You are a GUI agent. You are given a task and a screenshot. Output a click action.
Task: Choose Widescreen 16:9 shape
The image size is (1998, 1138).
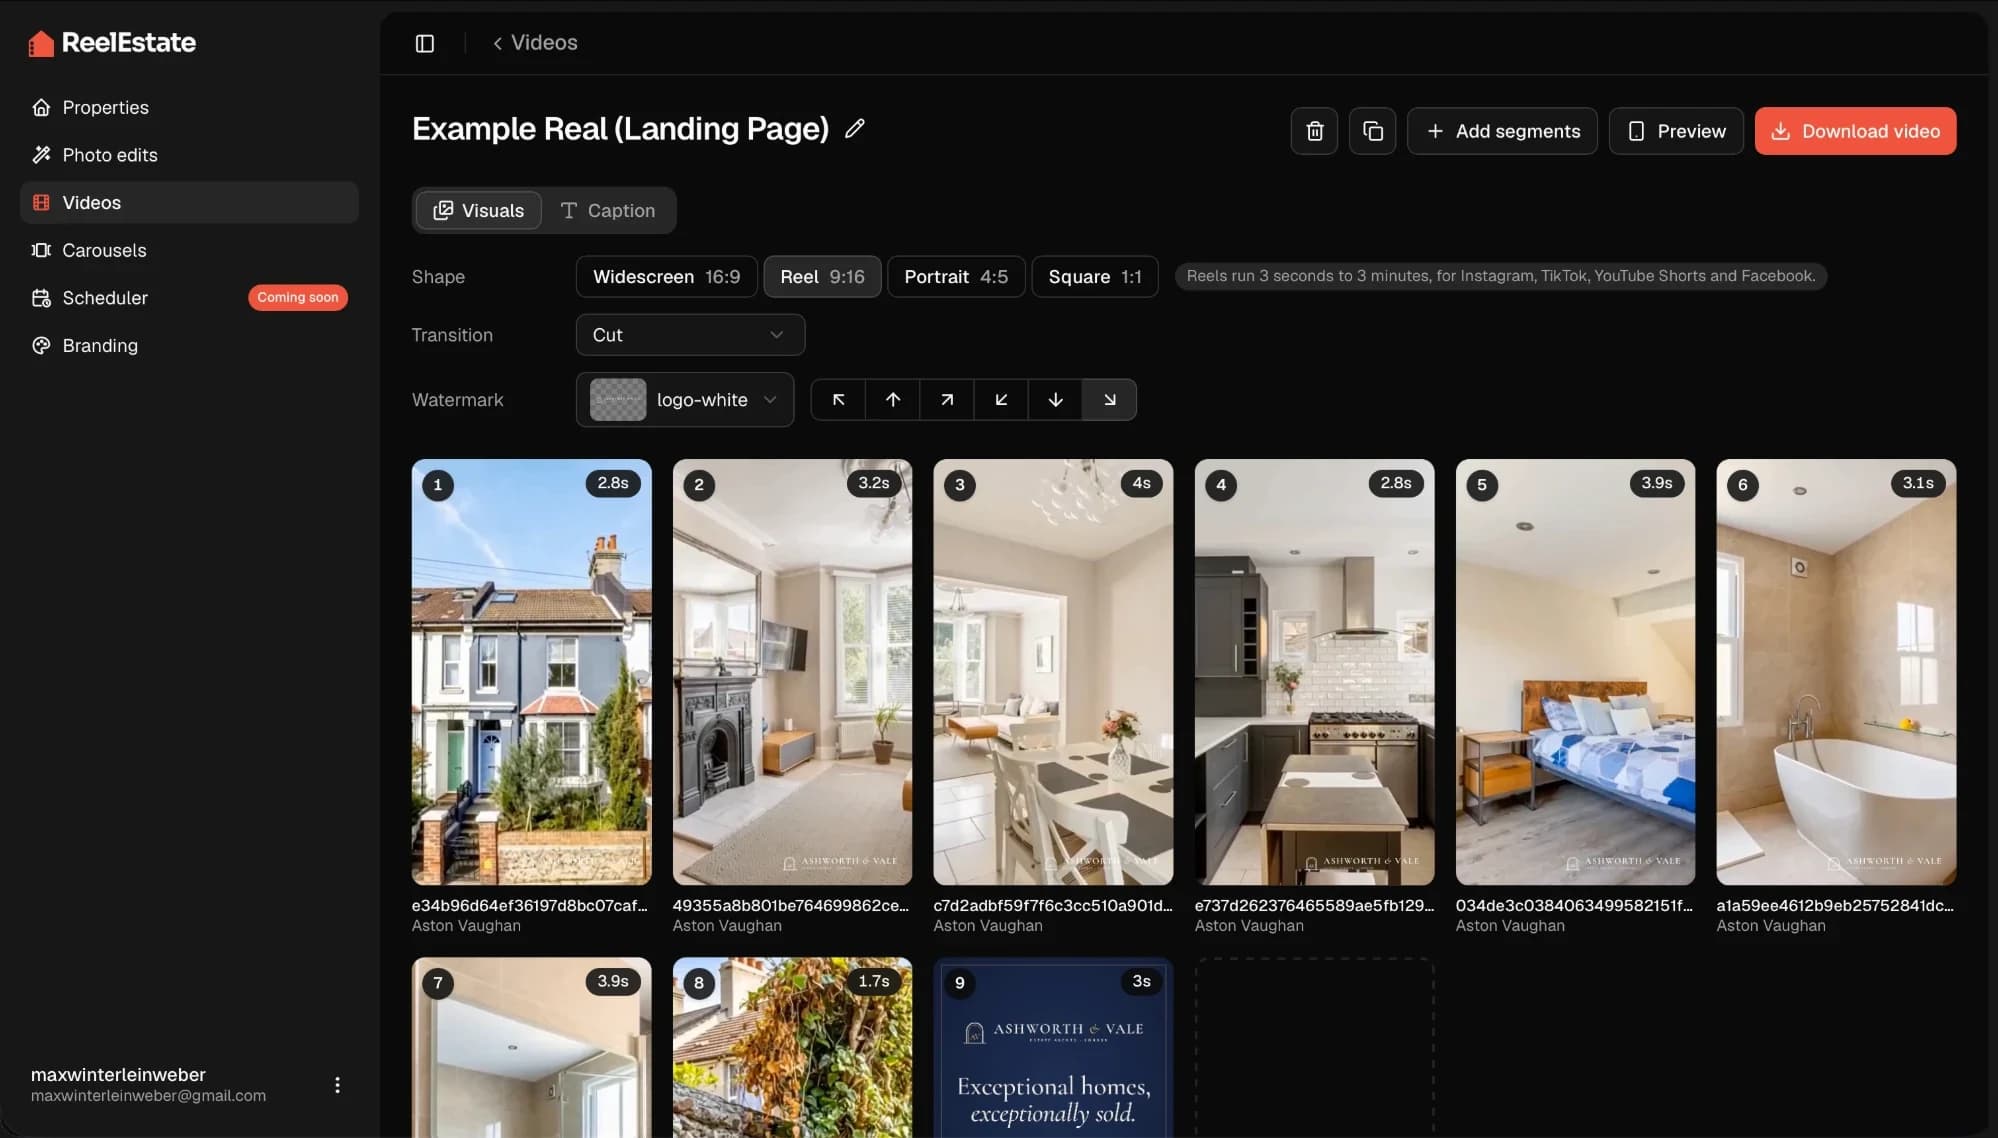pyautogui.click(x=667, y=276)
